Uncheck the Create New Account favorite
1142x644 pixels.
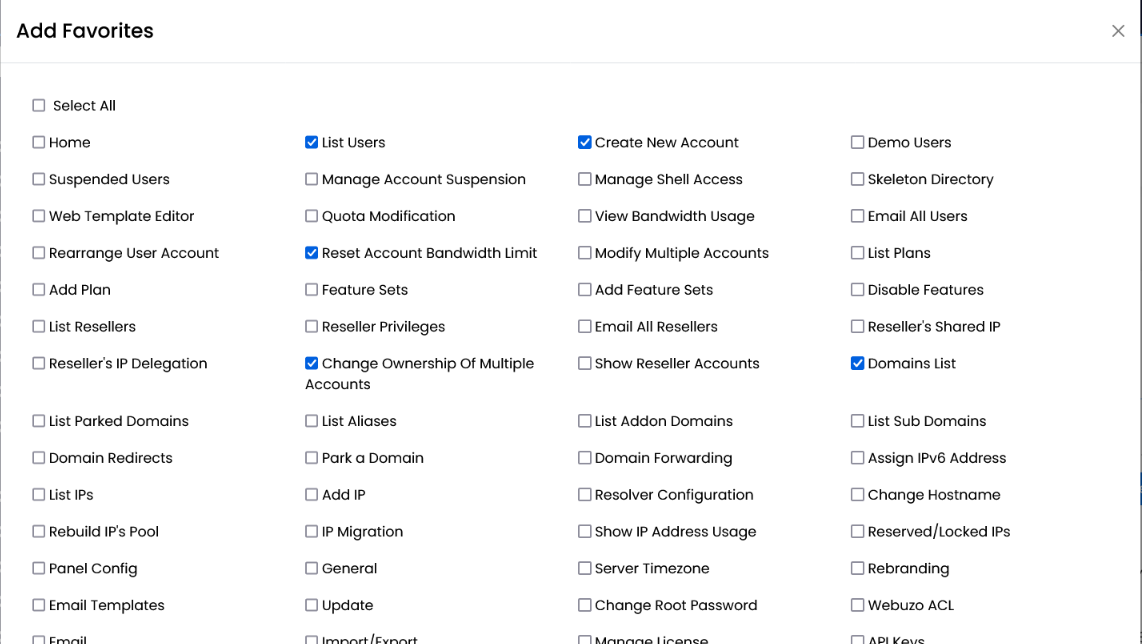coord(584,142)
